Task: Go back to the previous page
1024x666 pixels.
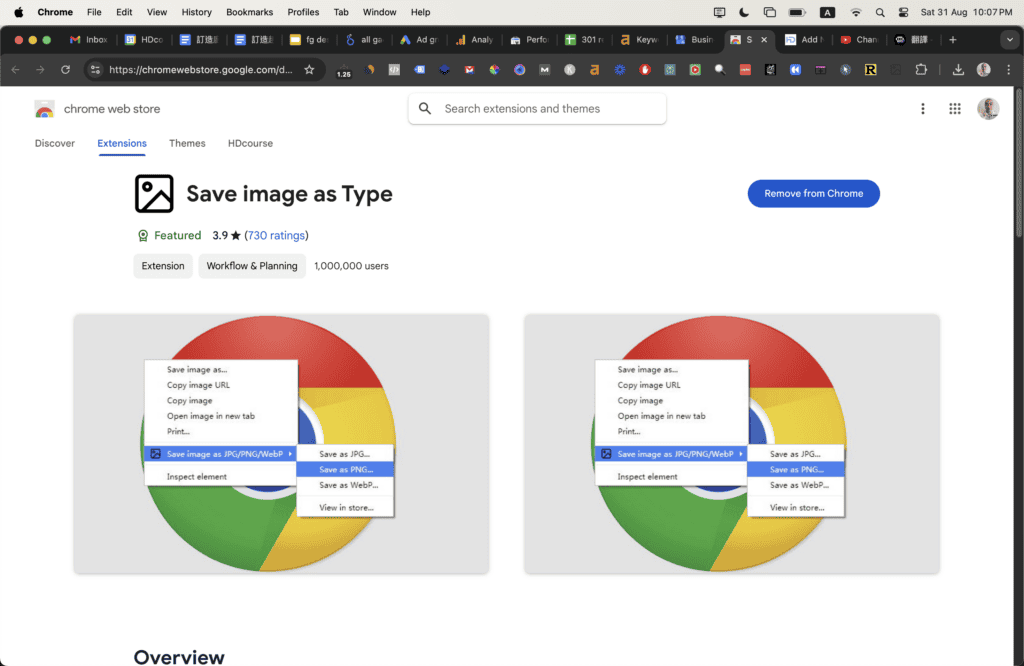Action: click(x=16, y=70)
